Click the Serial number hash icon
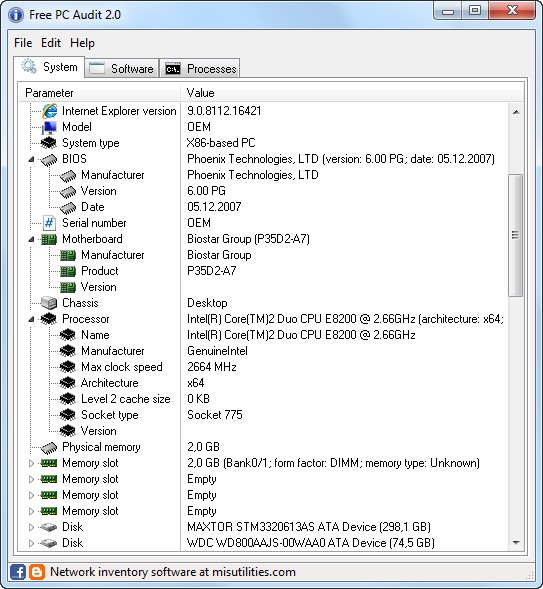The height and width of the screenshot is (589, 543). click(x=49, y=223)
